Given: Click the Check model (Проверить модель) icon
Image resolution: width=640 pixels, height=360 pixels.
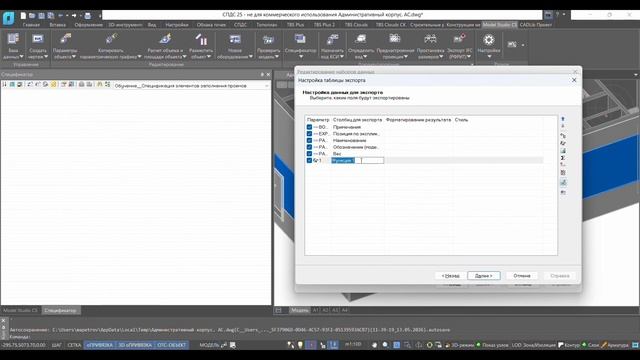Looking at the screenshot, I should (x=268, y=39).
